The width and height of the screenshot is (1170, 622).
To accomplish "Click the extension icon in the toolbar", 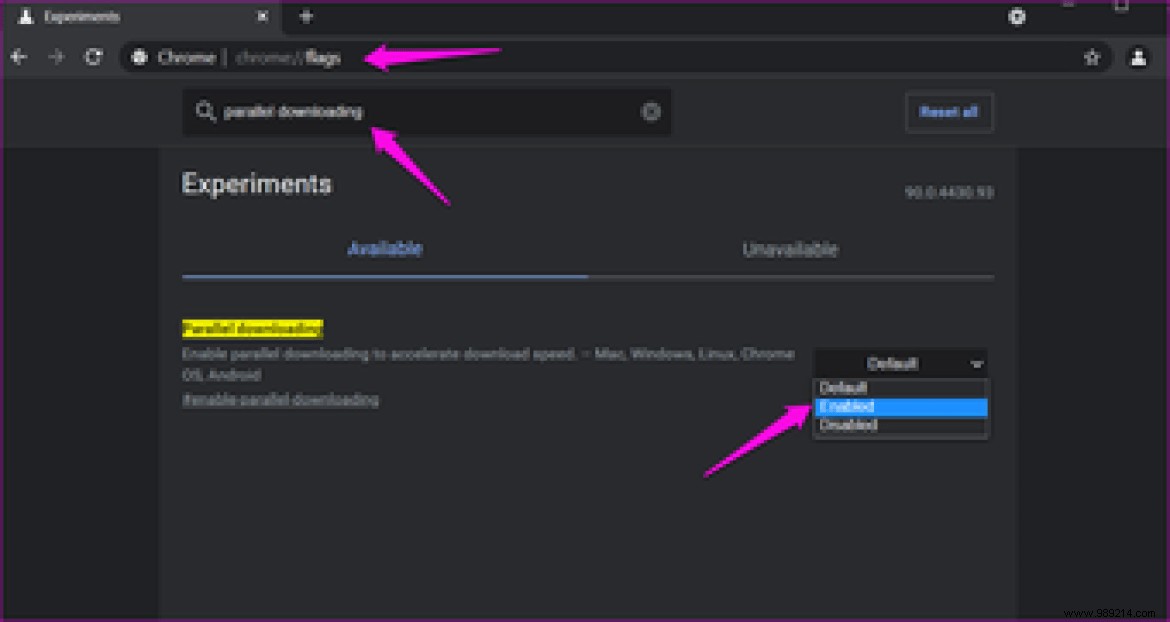I will point(1017,17).
